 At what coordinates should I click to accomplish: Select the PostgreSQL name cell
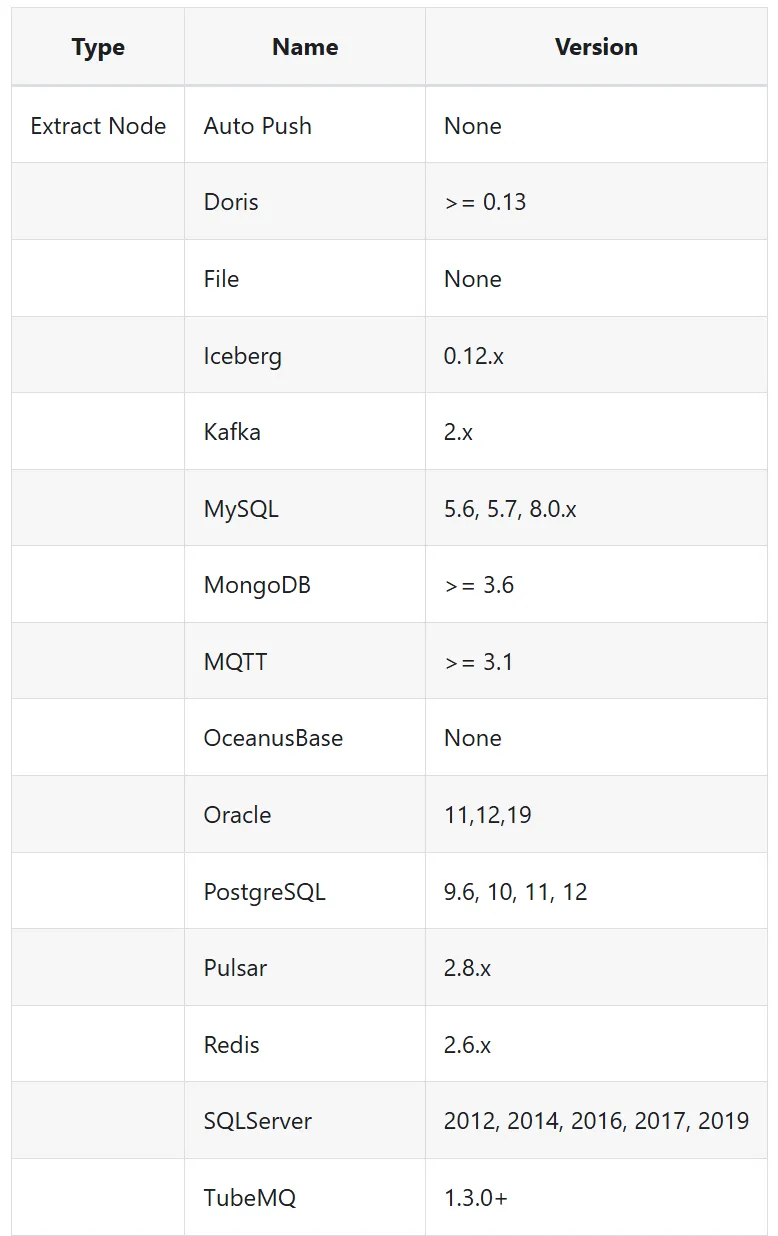[x=265, y=891]
